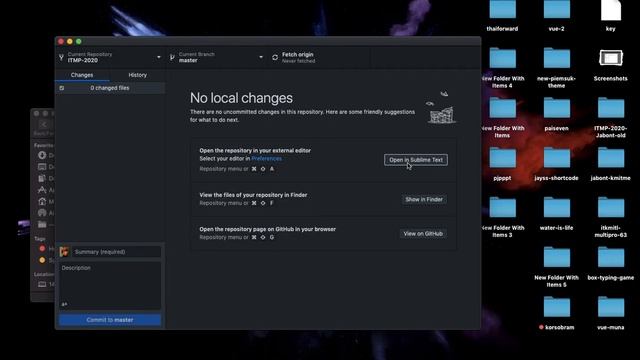Open the Current Branch master dropdown
Image resolution: width=640 pixels, height=360 pixels.
click(217, 58)
